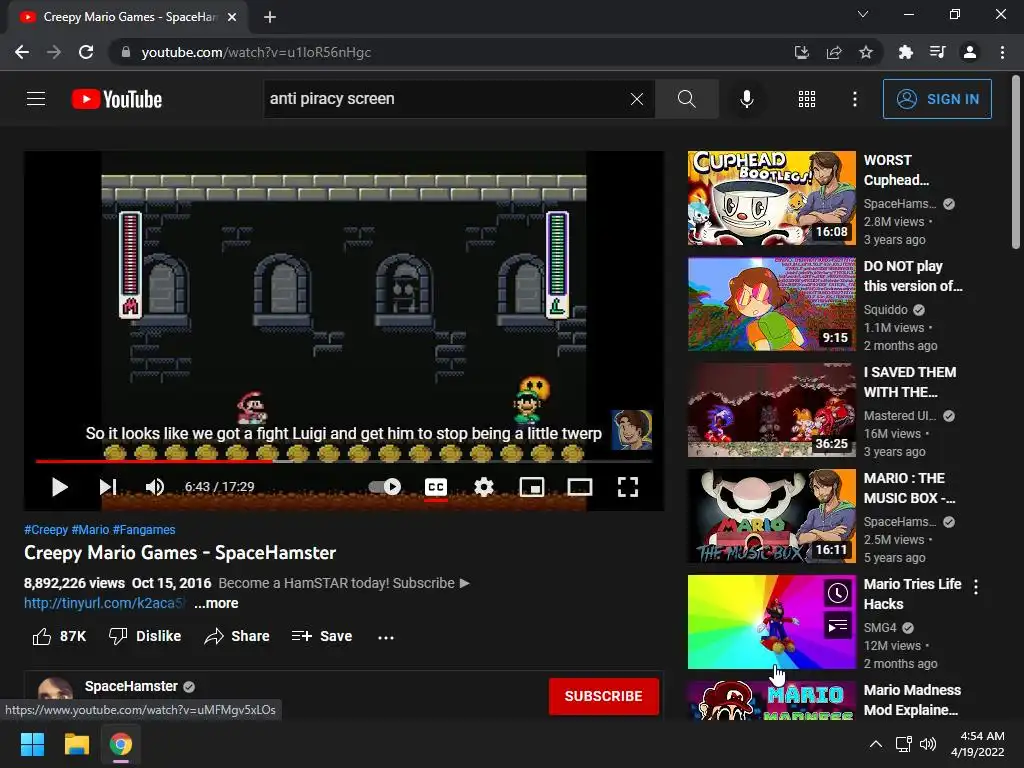The width and height of the screenshot is (1024, 768).
Task: Click the #Fangames hashtag
Action: tap(144, 530)
